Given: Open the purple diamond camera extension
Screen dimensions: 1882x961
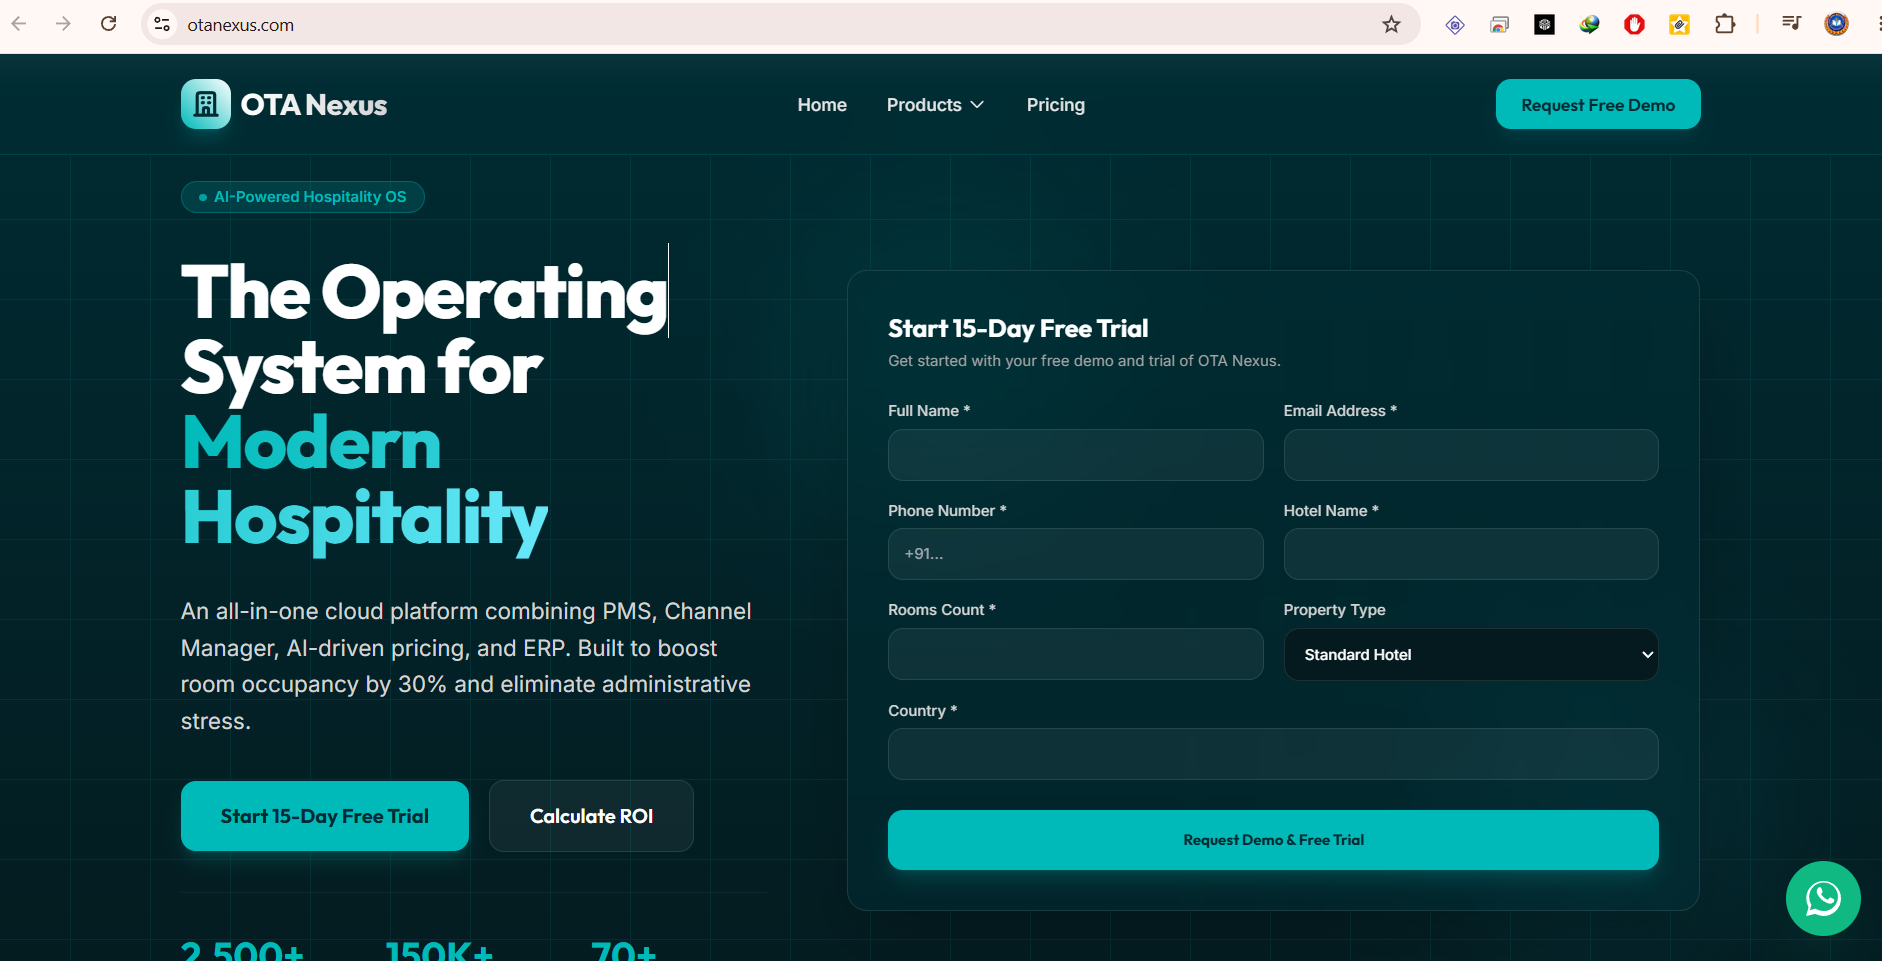Looking at the screenshot, I should pyautogui.click(x=1455, y=24).
